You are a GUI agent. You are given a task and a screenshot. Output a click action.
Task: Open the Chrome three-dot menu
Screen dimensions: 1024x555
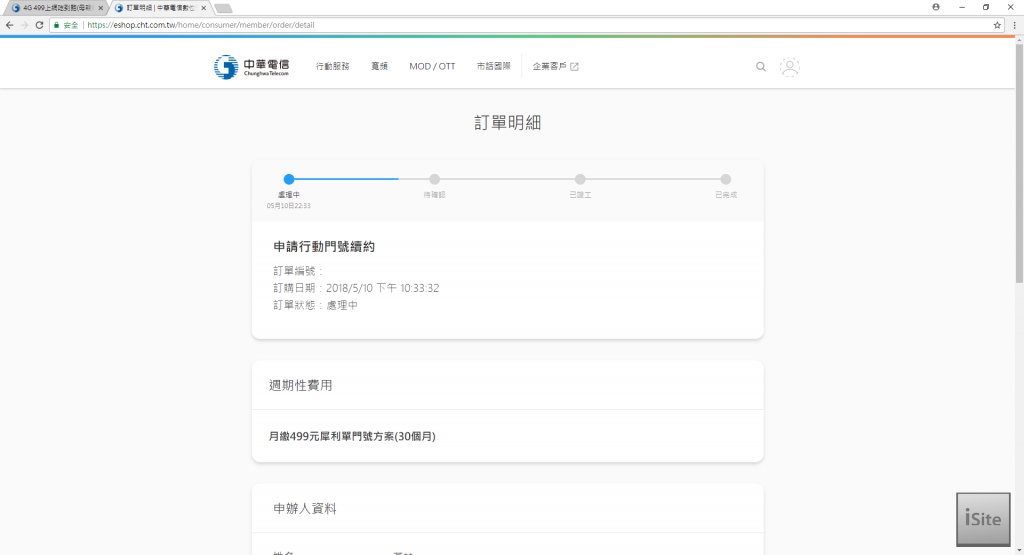click(x=1014, y=25)
